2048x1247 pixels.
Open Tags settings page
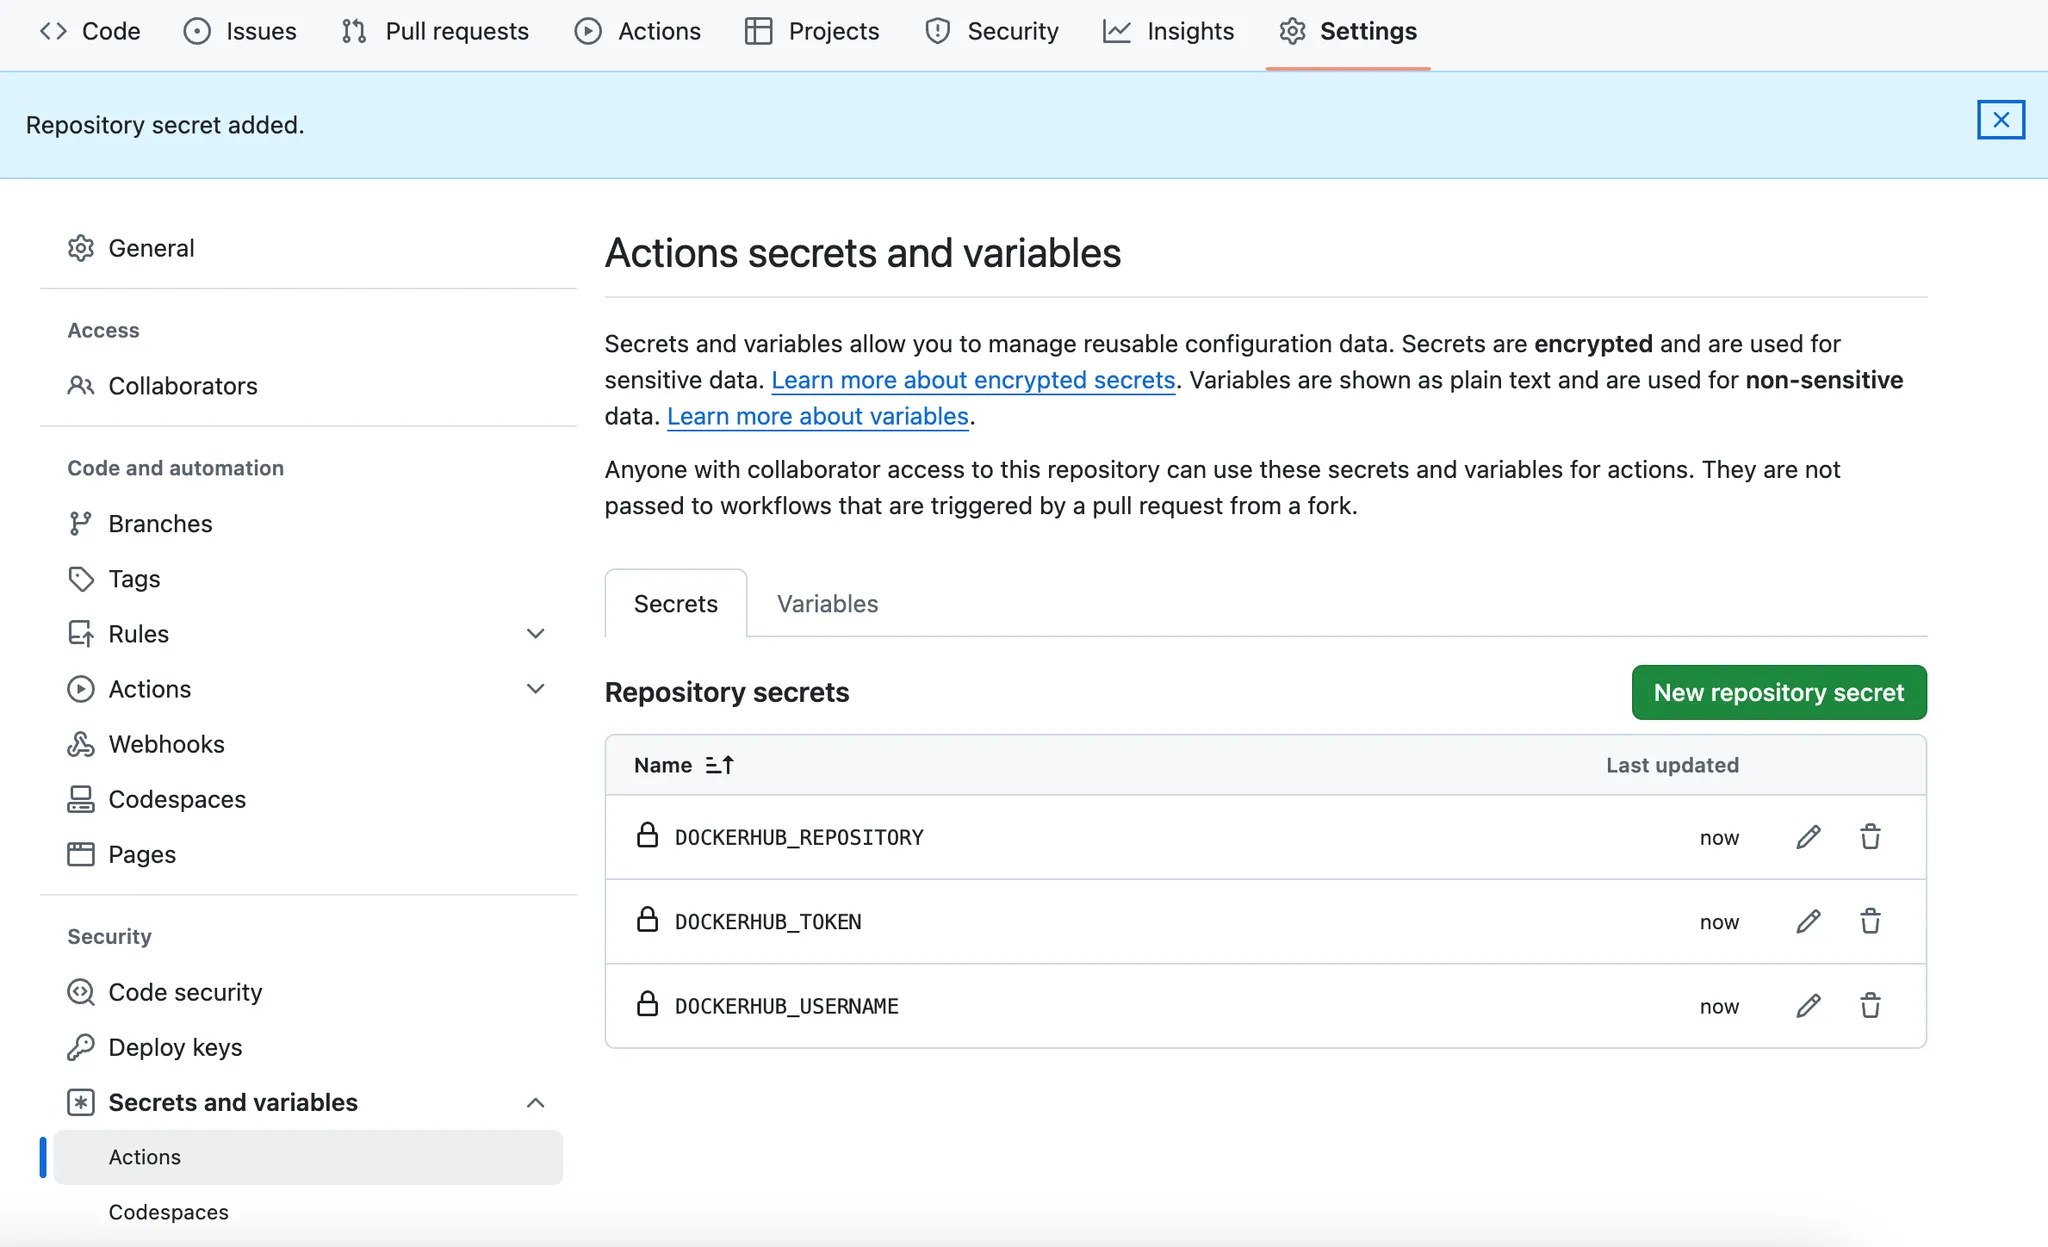click(308, 579)
